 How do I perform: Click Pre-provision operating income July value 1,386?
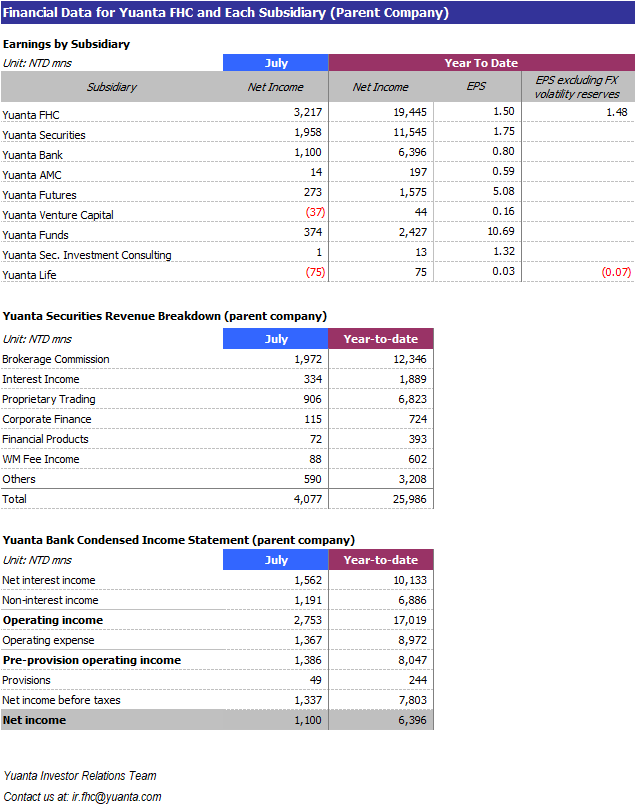308,660
